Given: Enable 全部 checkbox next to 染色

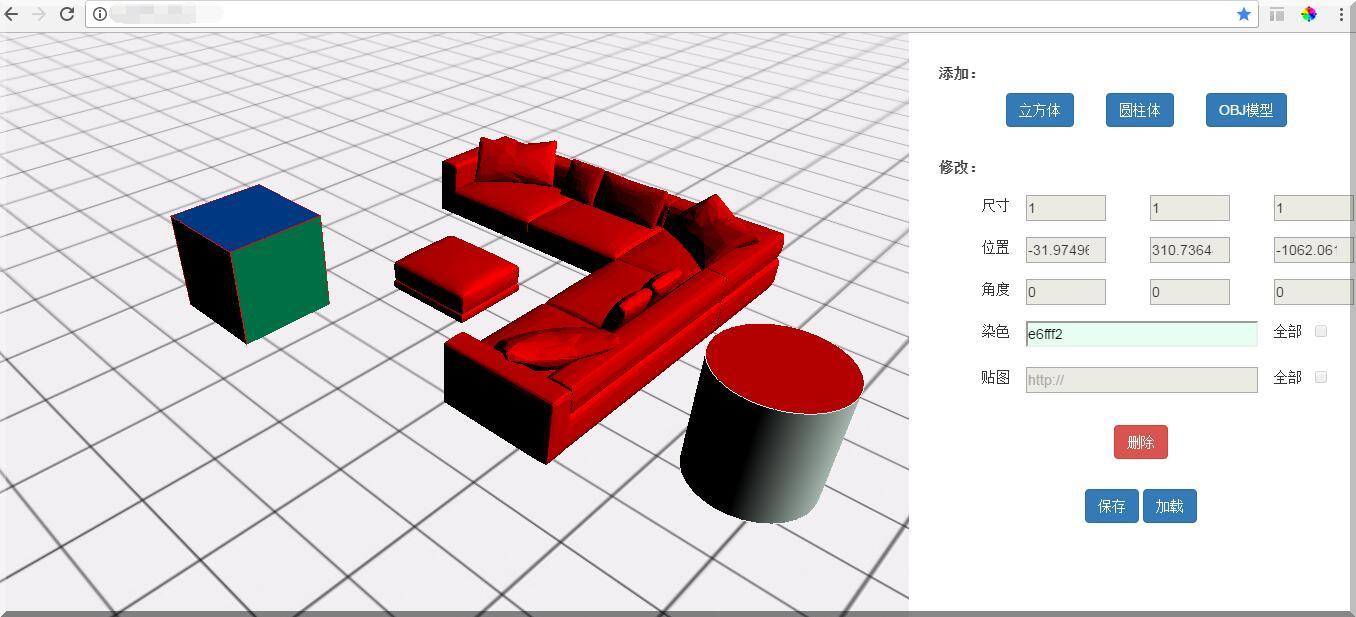Looking at the screenshot, I should click(1320, 331).
